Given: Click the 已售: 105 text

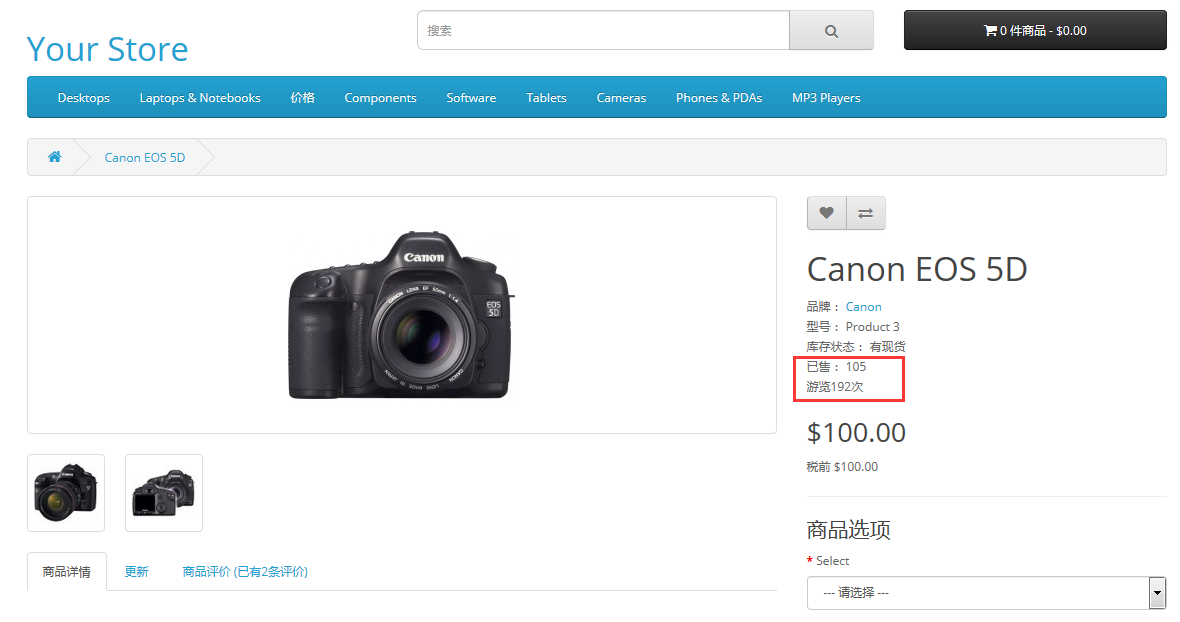Looking at the screenshot, I should (x=836, y=366).
